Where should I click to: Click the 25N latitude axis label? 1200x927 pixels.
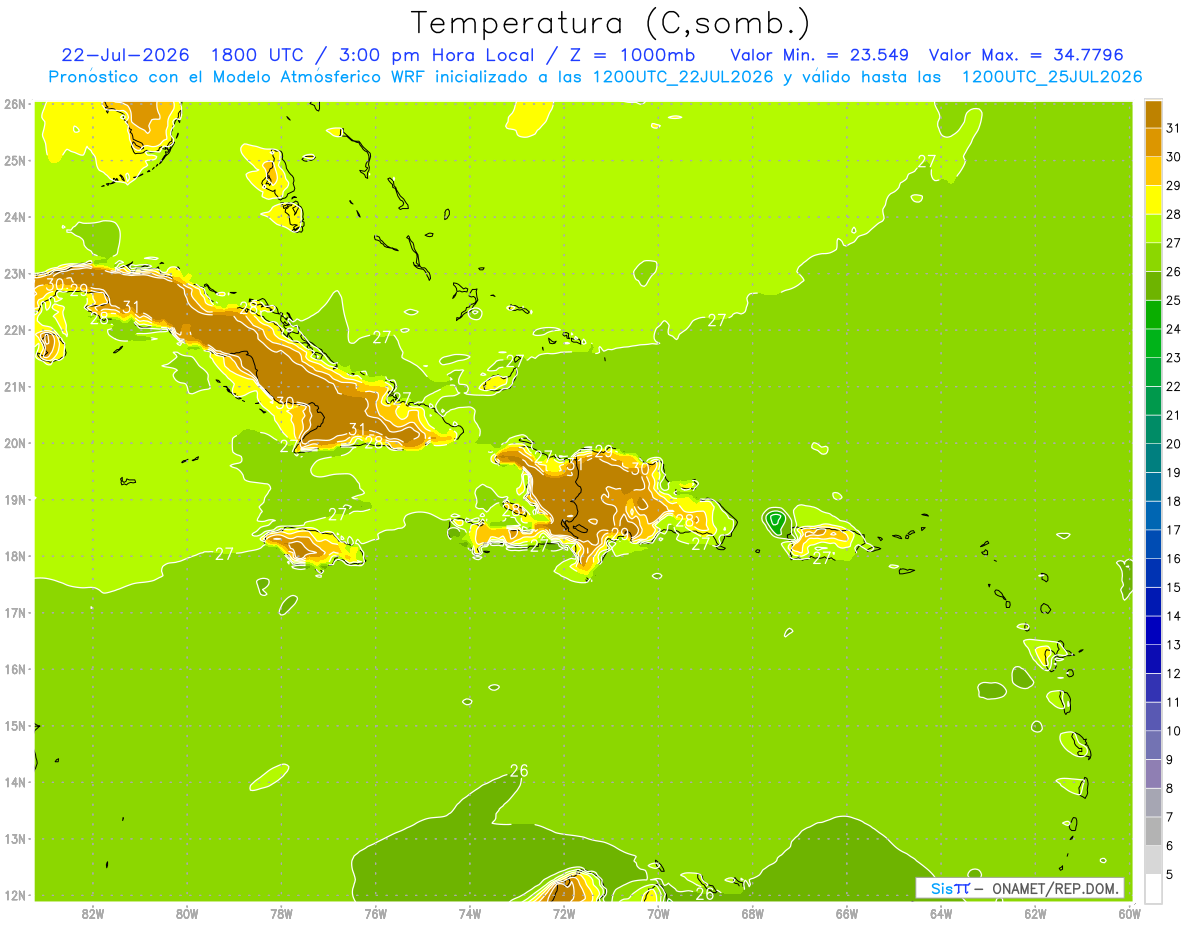pyautogui.click(x=15, y=160)
